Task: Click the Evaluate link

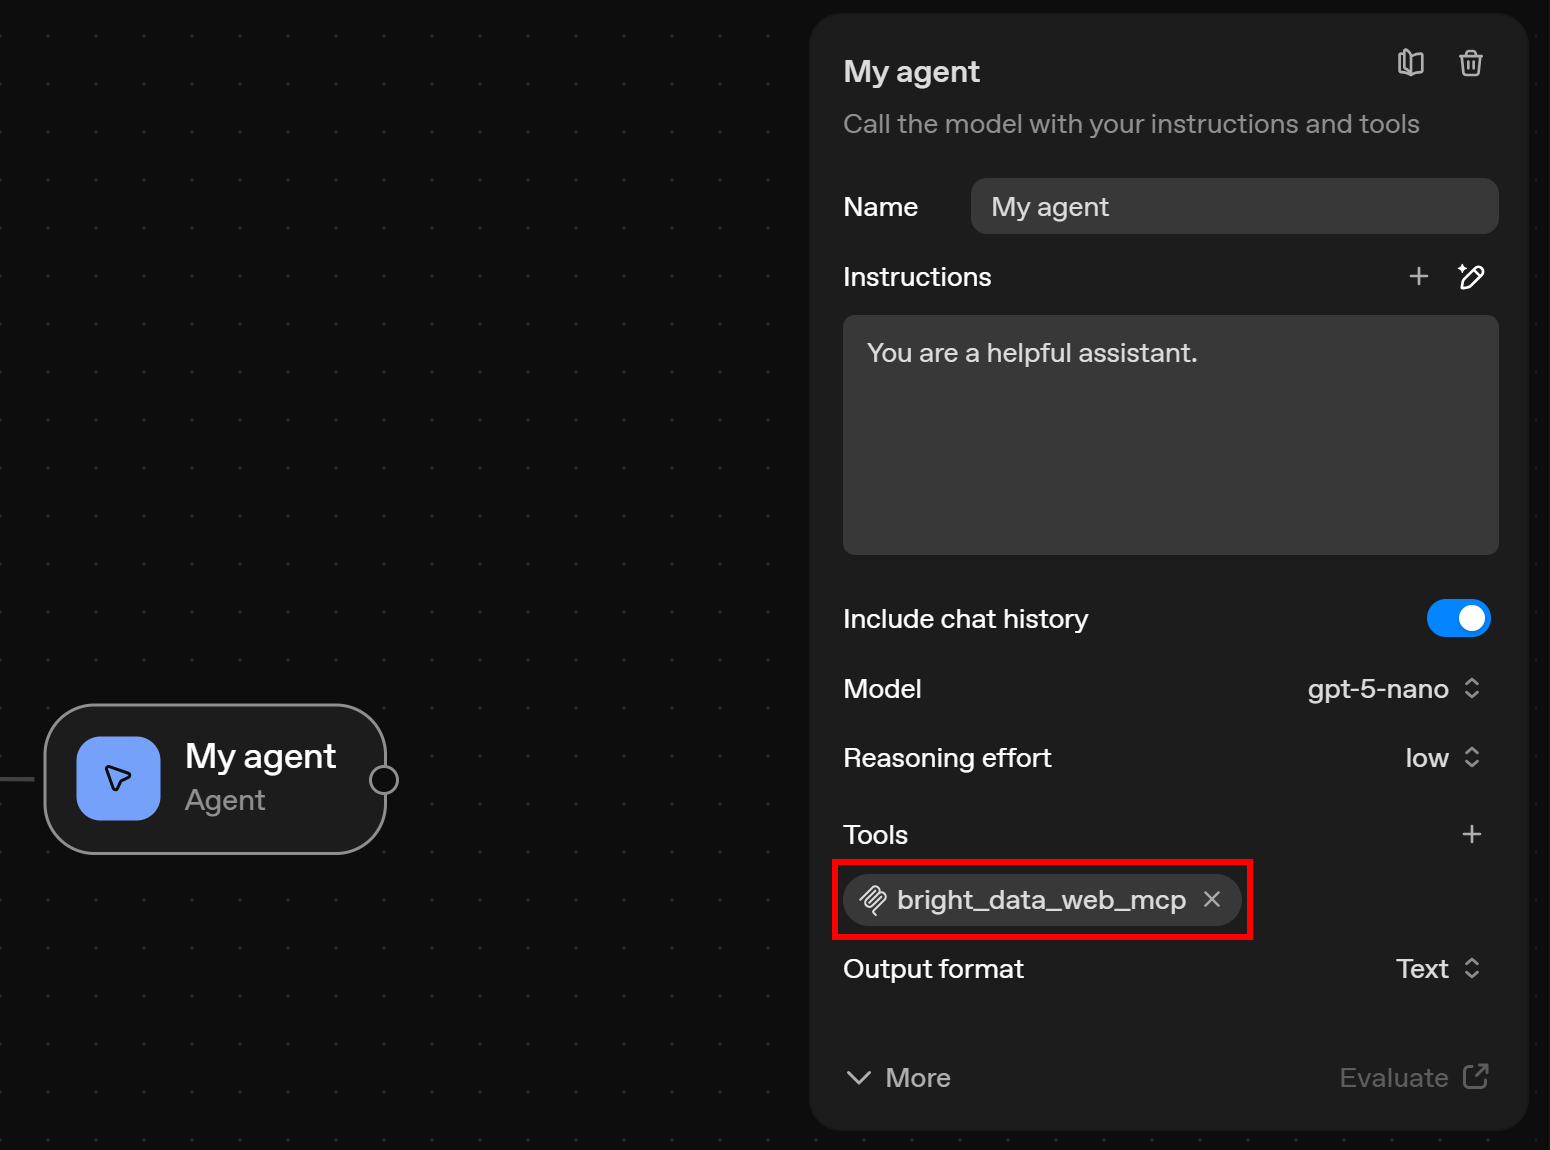Action: click(1394, 1077)
